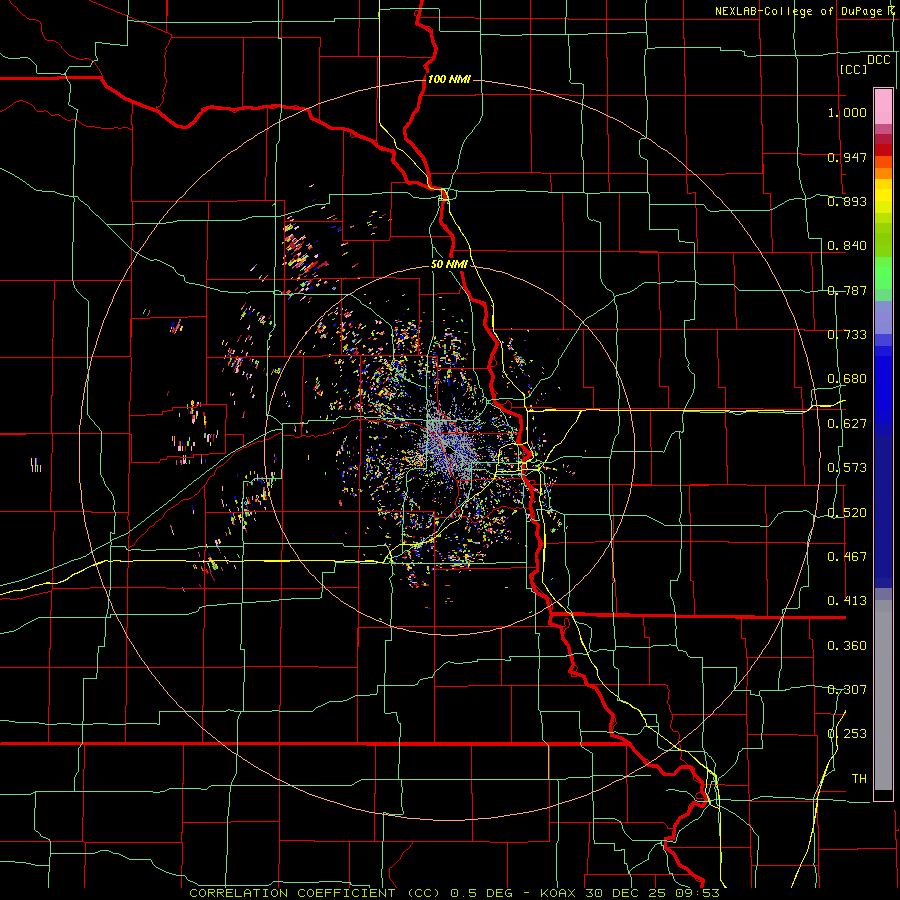The height and width of the screenshot is (900, 900).
Task: Click the 0.307 legend value
Action: (847, 690)
